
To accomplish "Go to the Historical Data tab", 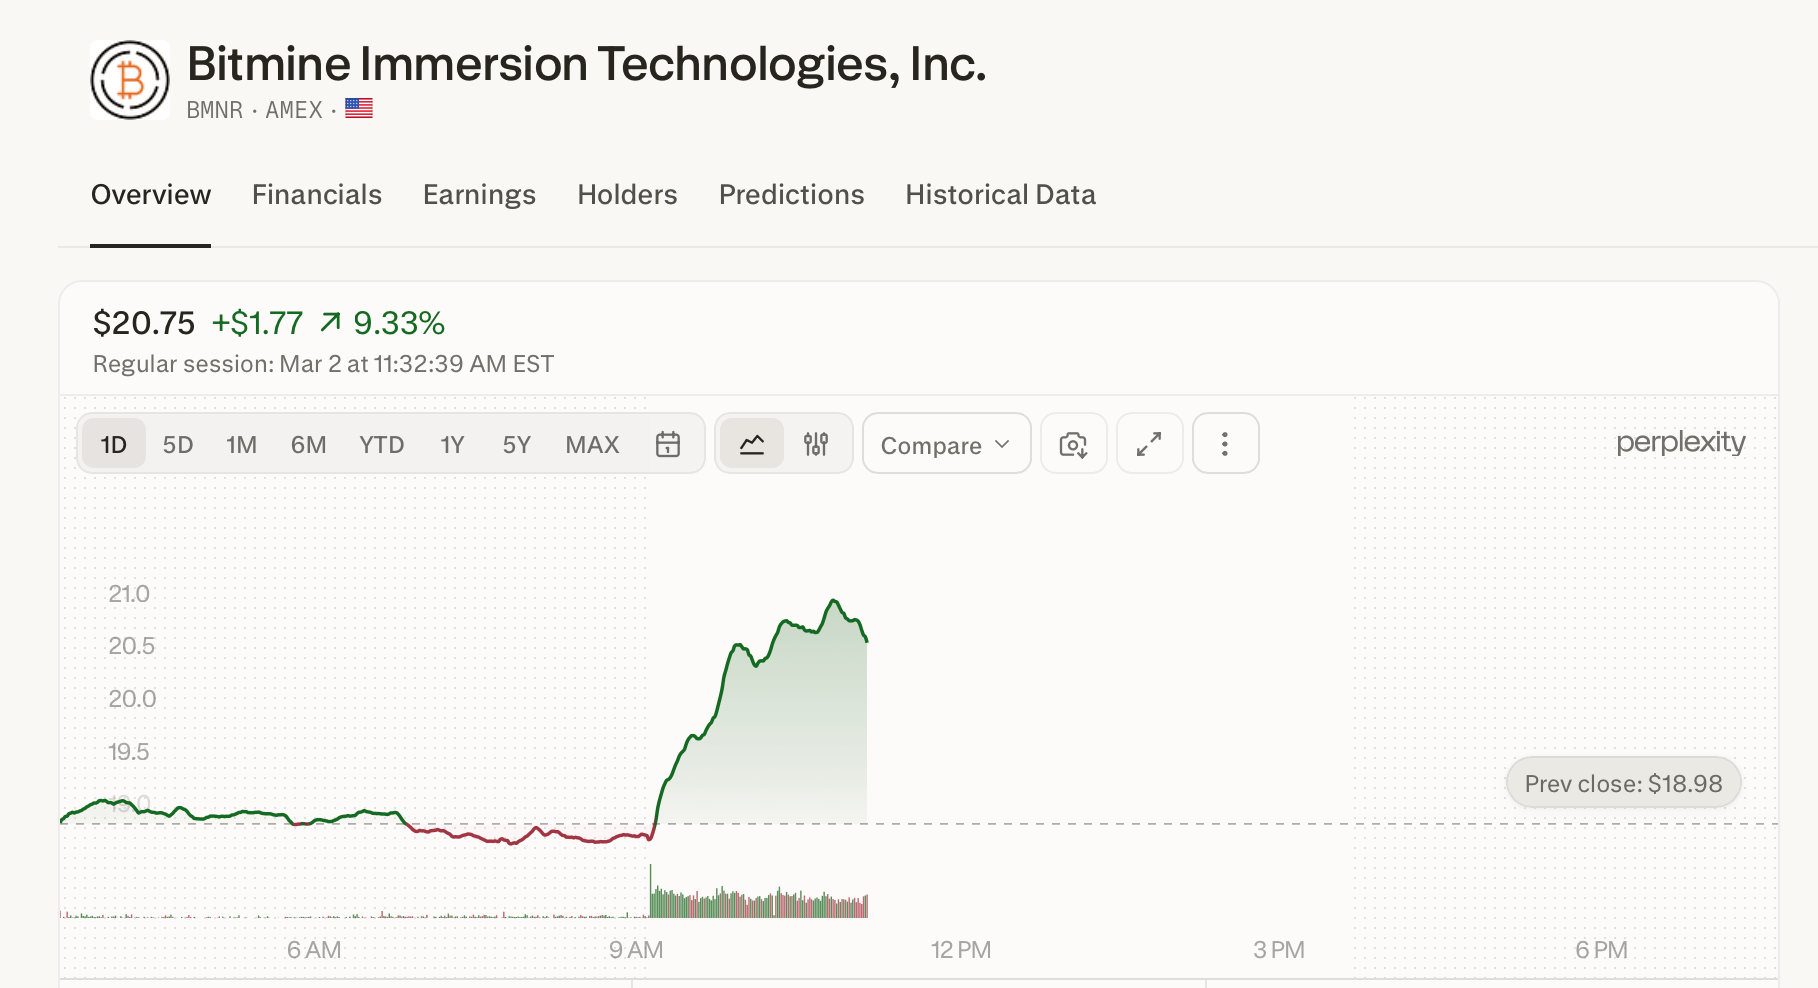I will (1000, 194).
